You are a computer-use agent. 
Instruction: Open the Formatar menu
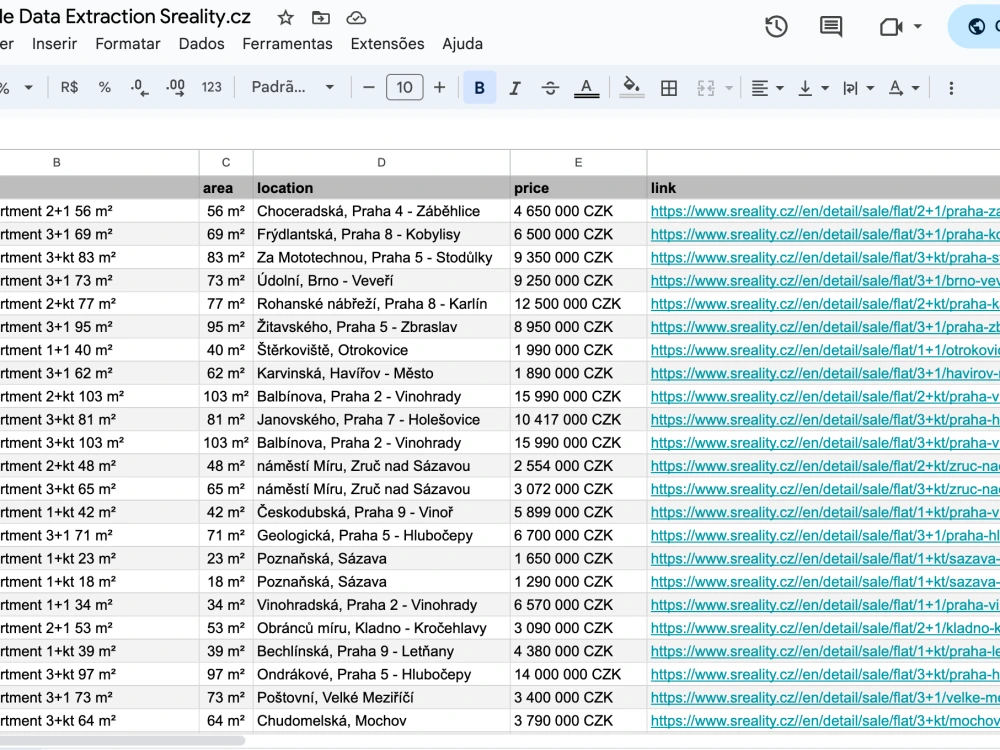128,44
